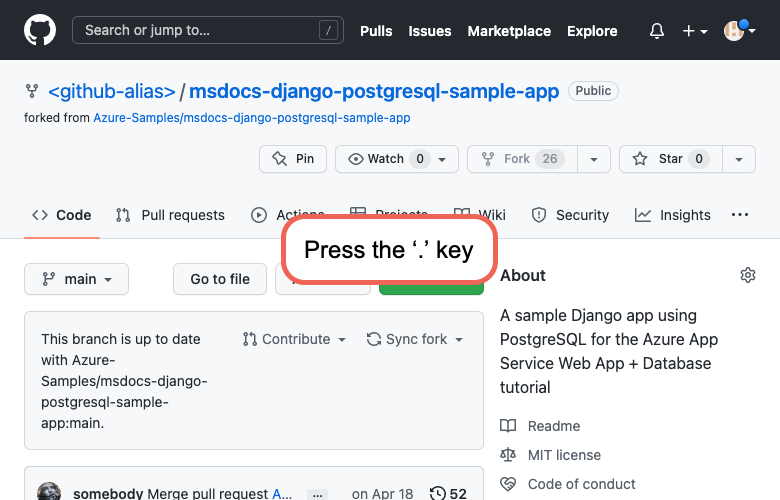
Task: Focus the Search or jump to field
Action: point(205,31)
